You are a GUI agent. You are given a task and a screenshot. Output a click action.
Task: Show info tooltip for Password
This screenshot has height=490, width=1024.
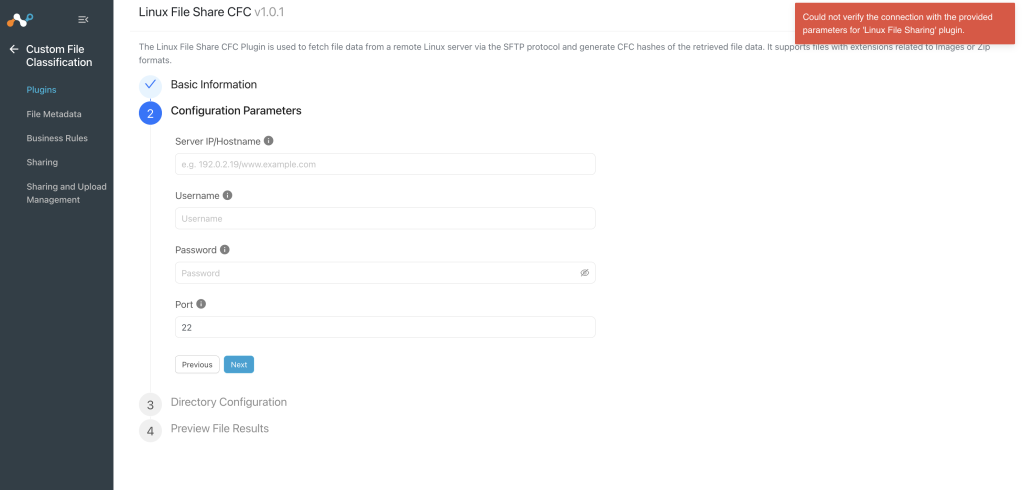click(225, 249)
